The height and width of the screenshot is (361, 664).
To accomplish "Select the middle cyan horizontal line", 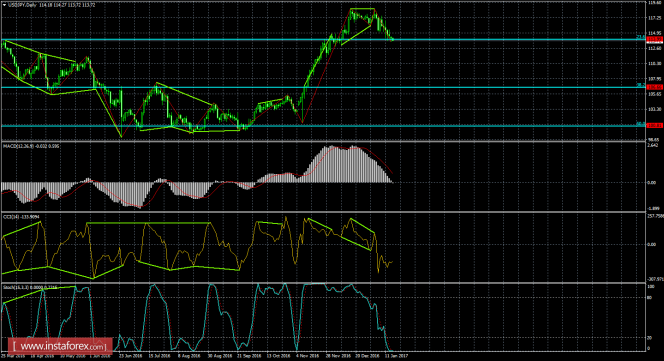I will [x=322, y=88].
